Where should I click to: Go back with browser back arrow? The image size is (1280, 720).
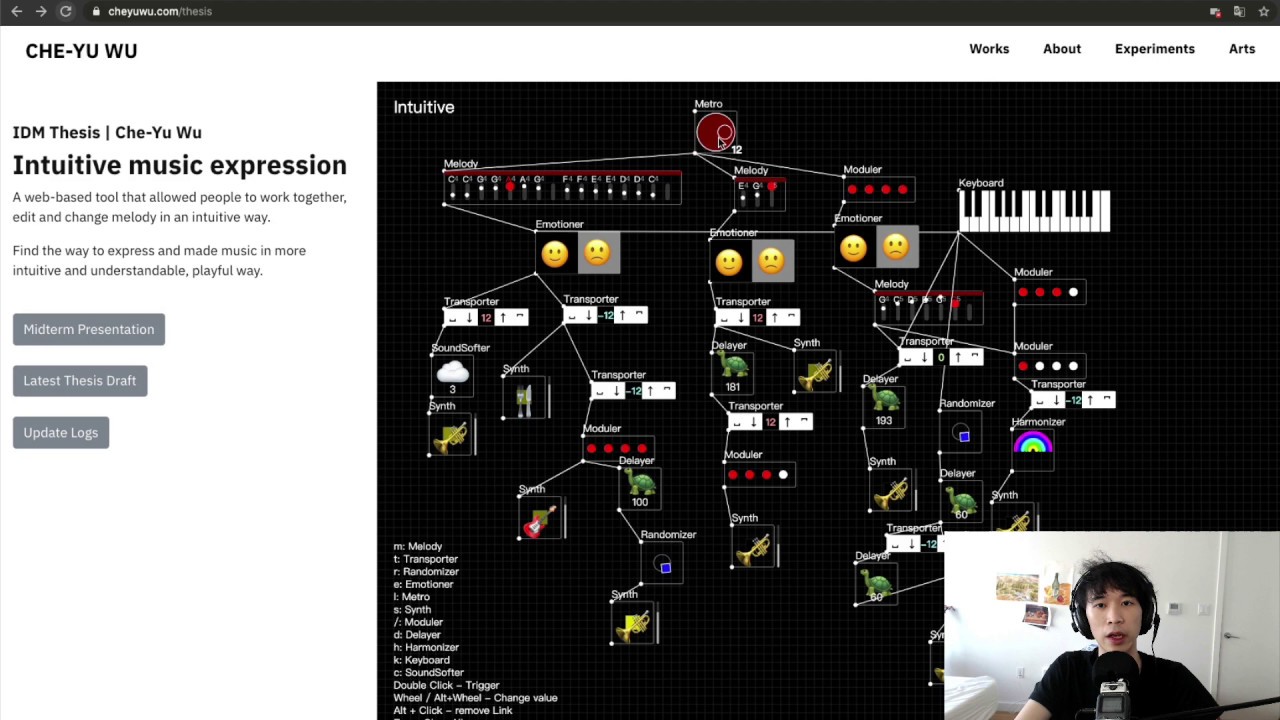(16, 11)
